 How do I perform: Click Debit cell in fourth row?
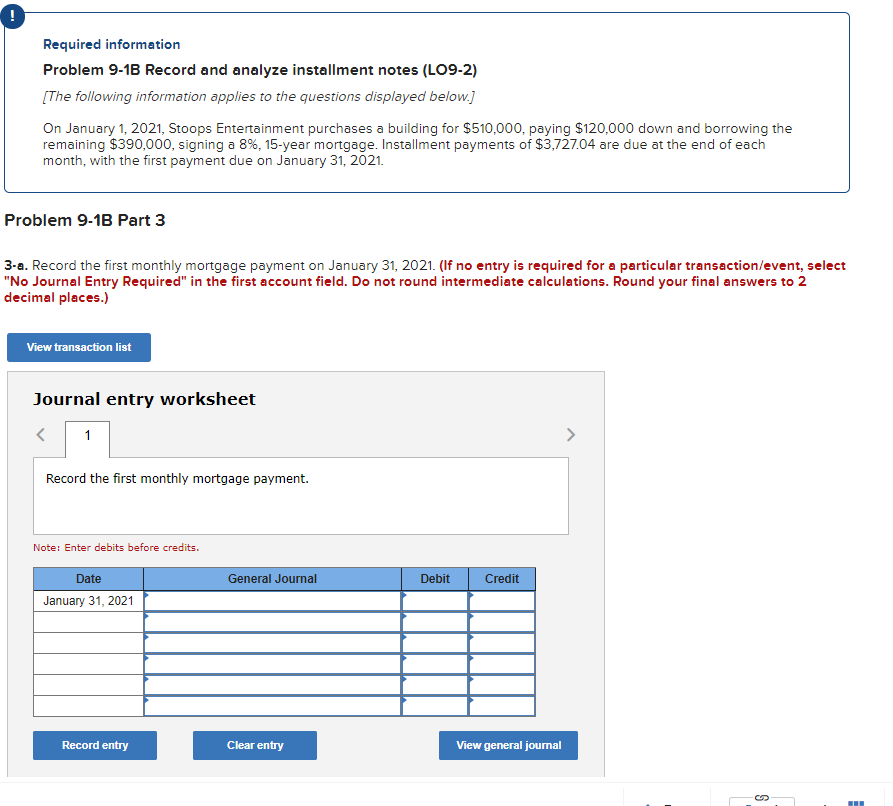click(x=435, y=664)
